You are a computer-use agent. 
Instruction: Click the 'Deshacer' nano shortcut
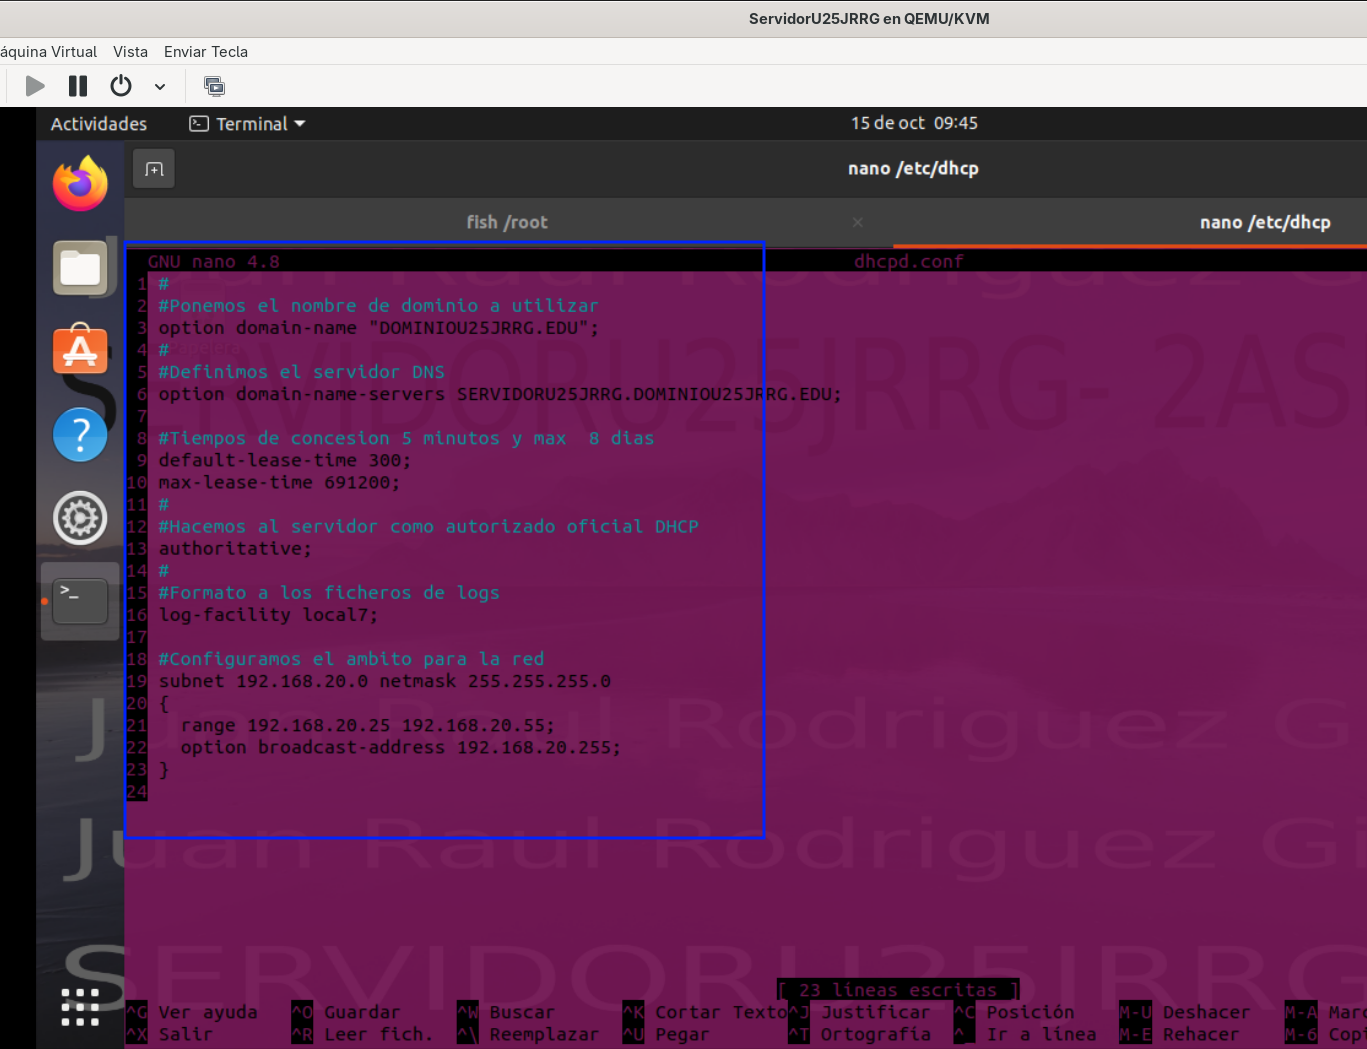coord(1206,1012)
